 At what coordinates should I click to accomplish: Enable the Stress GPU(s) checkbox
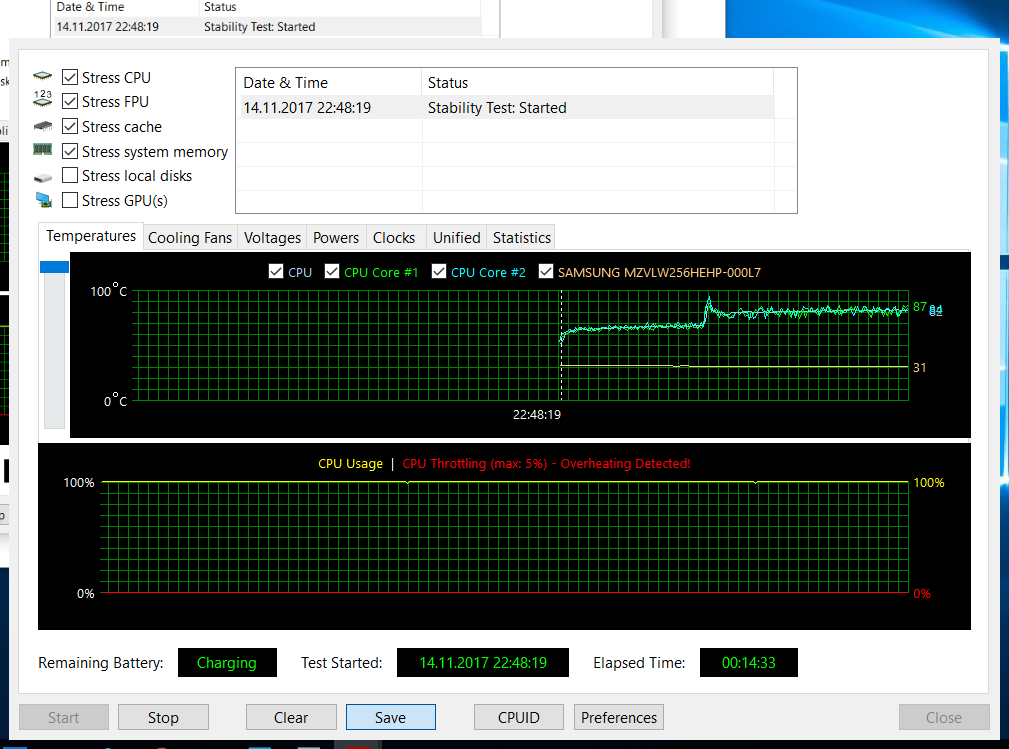(x=70, y=200)
